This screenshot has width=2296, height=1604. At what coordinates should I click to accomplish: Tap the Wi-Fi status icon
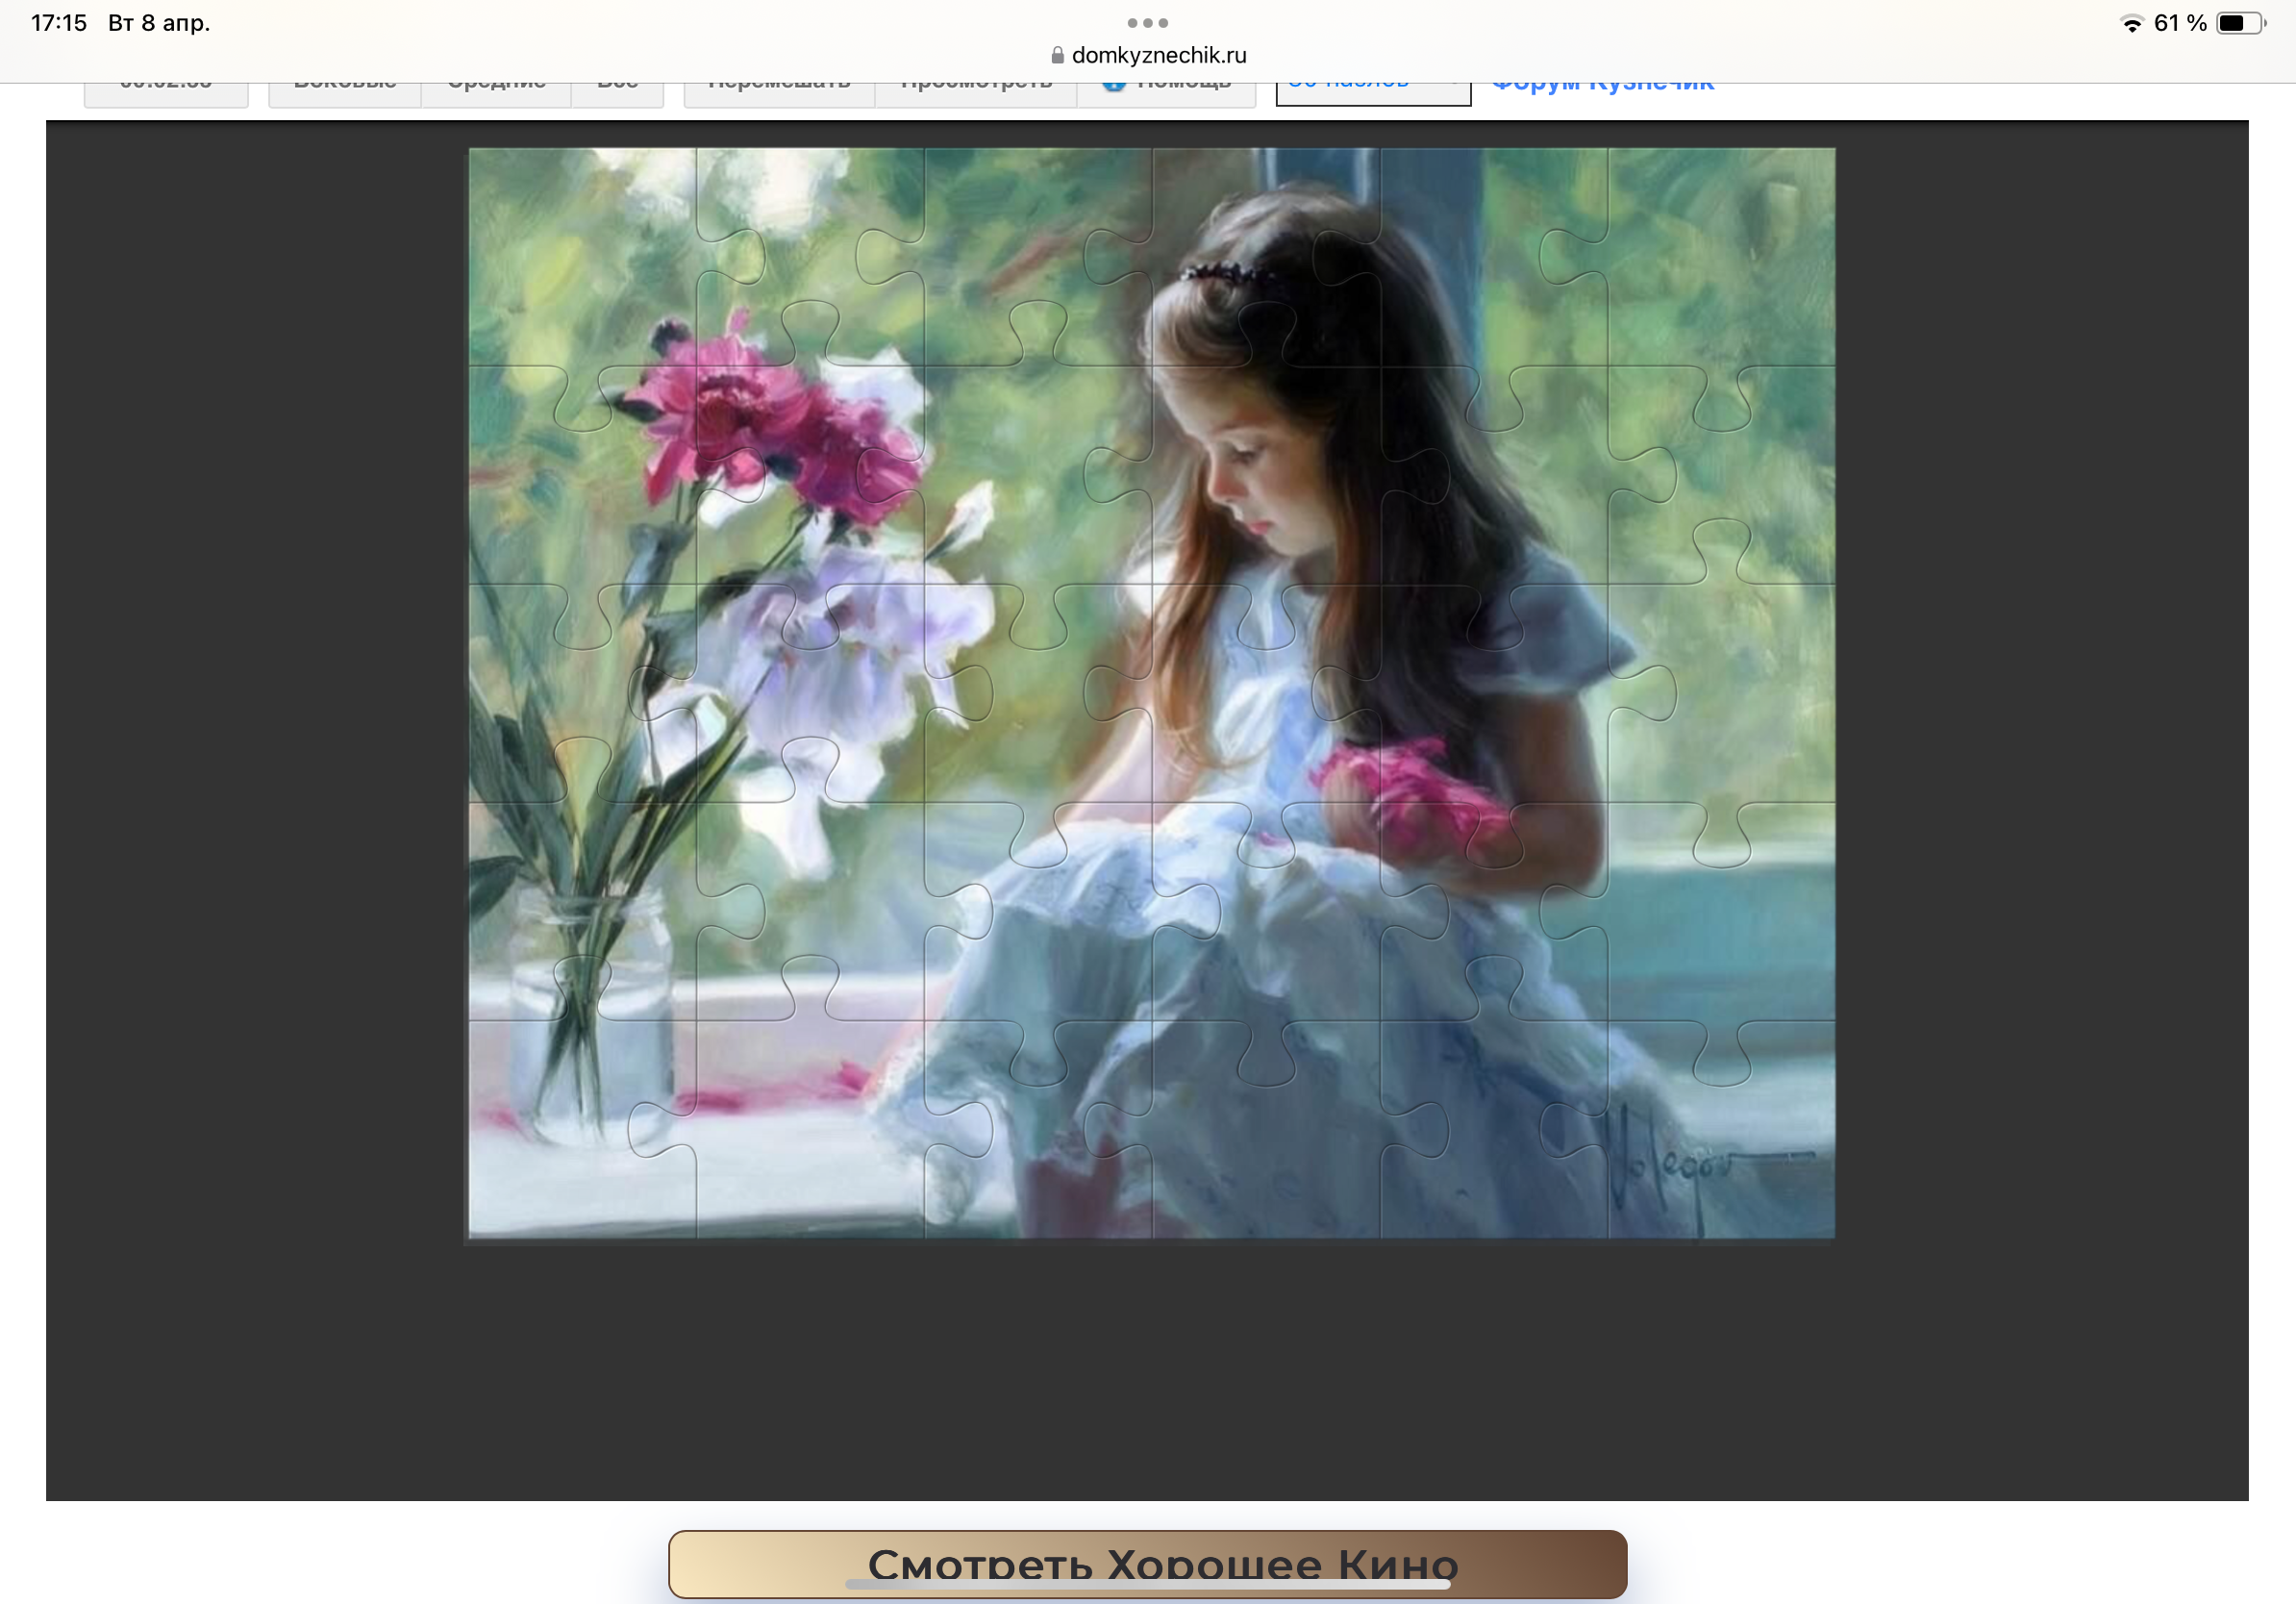click(2131, 23)
